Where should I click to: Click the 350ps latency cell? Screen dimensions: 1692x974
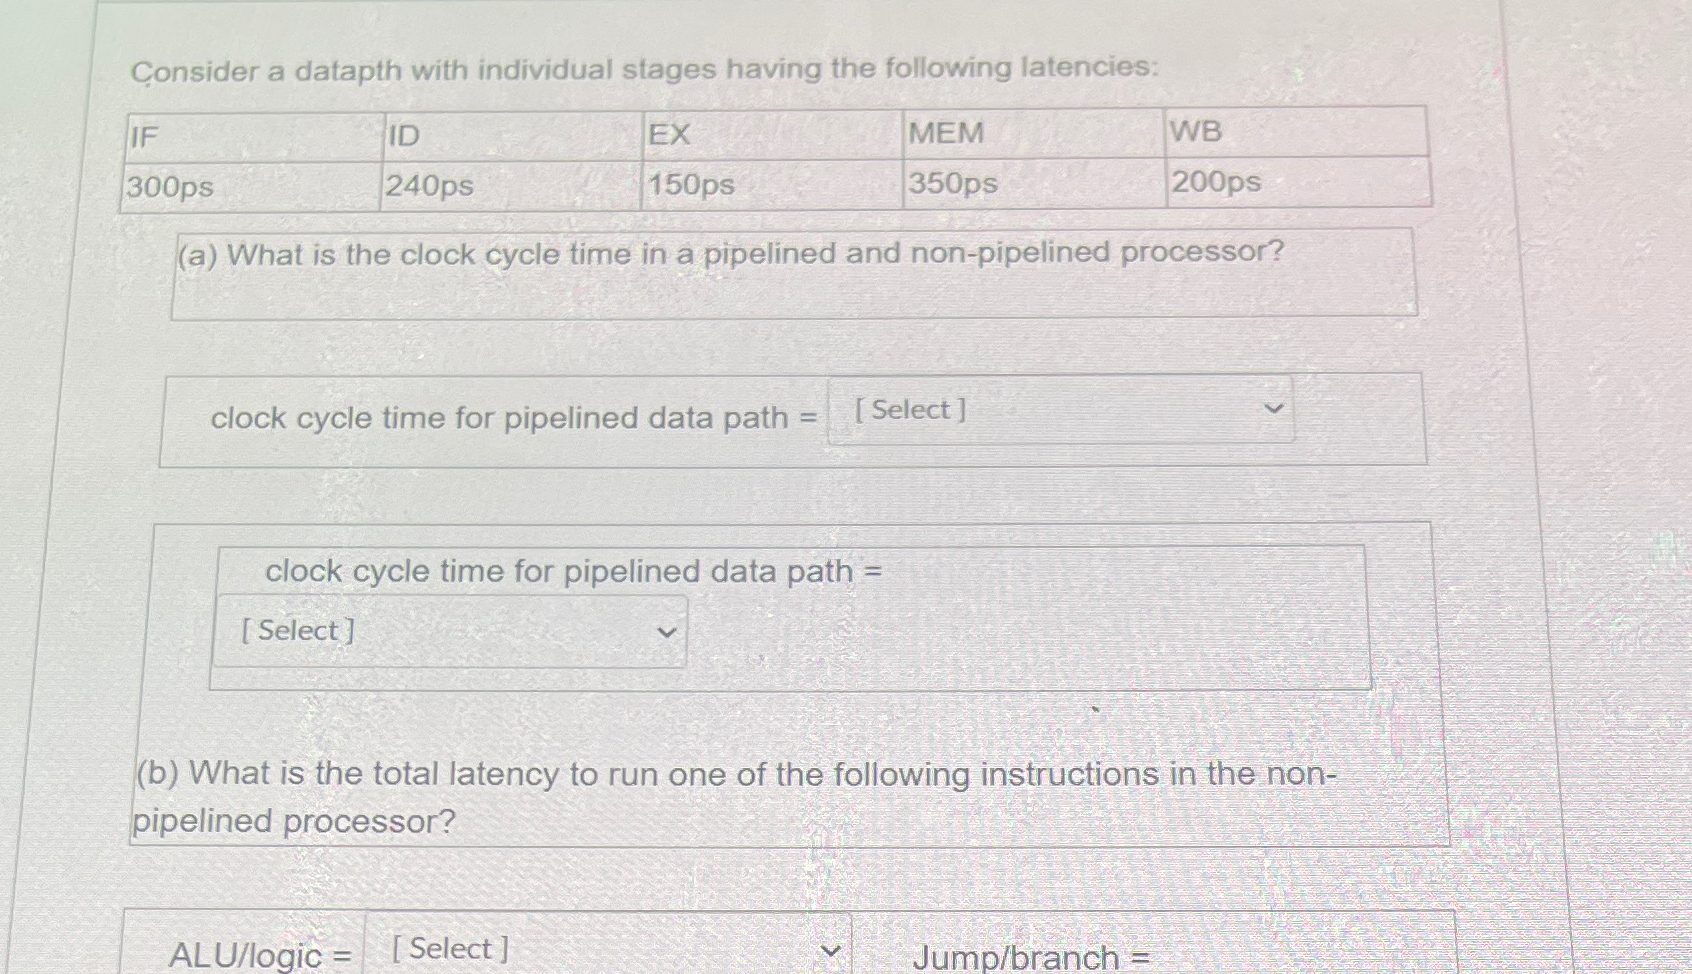pyautogui.click(x=1030, y=184)
